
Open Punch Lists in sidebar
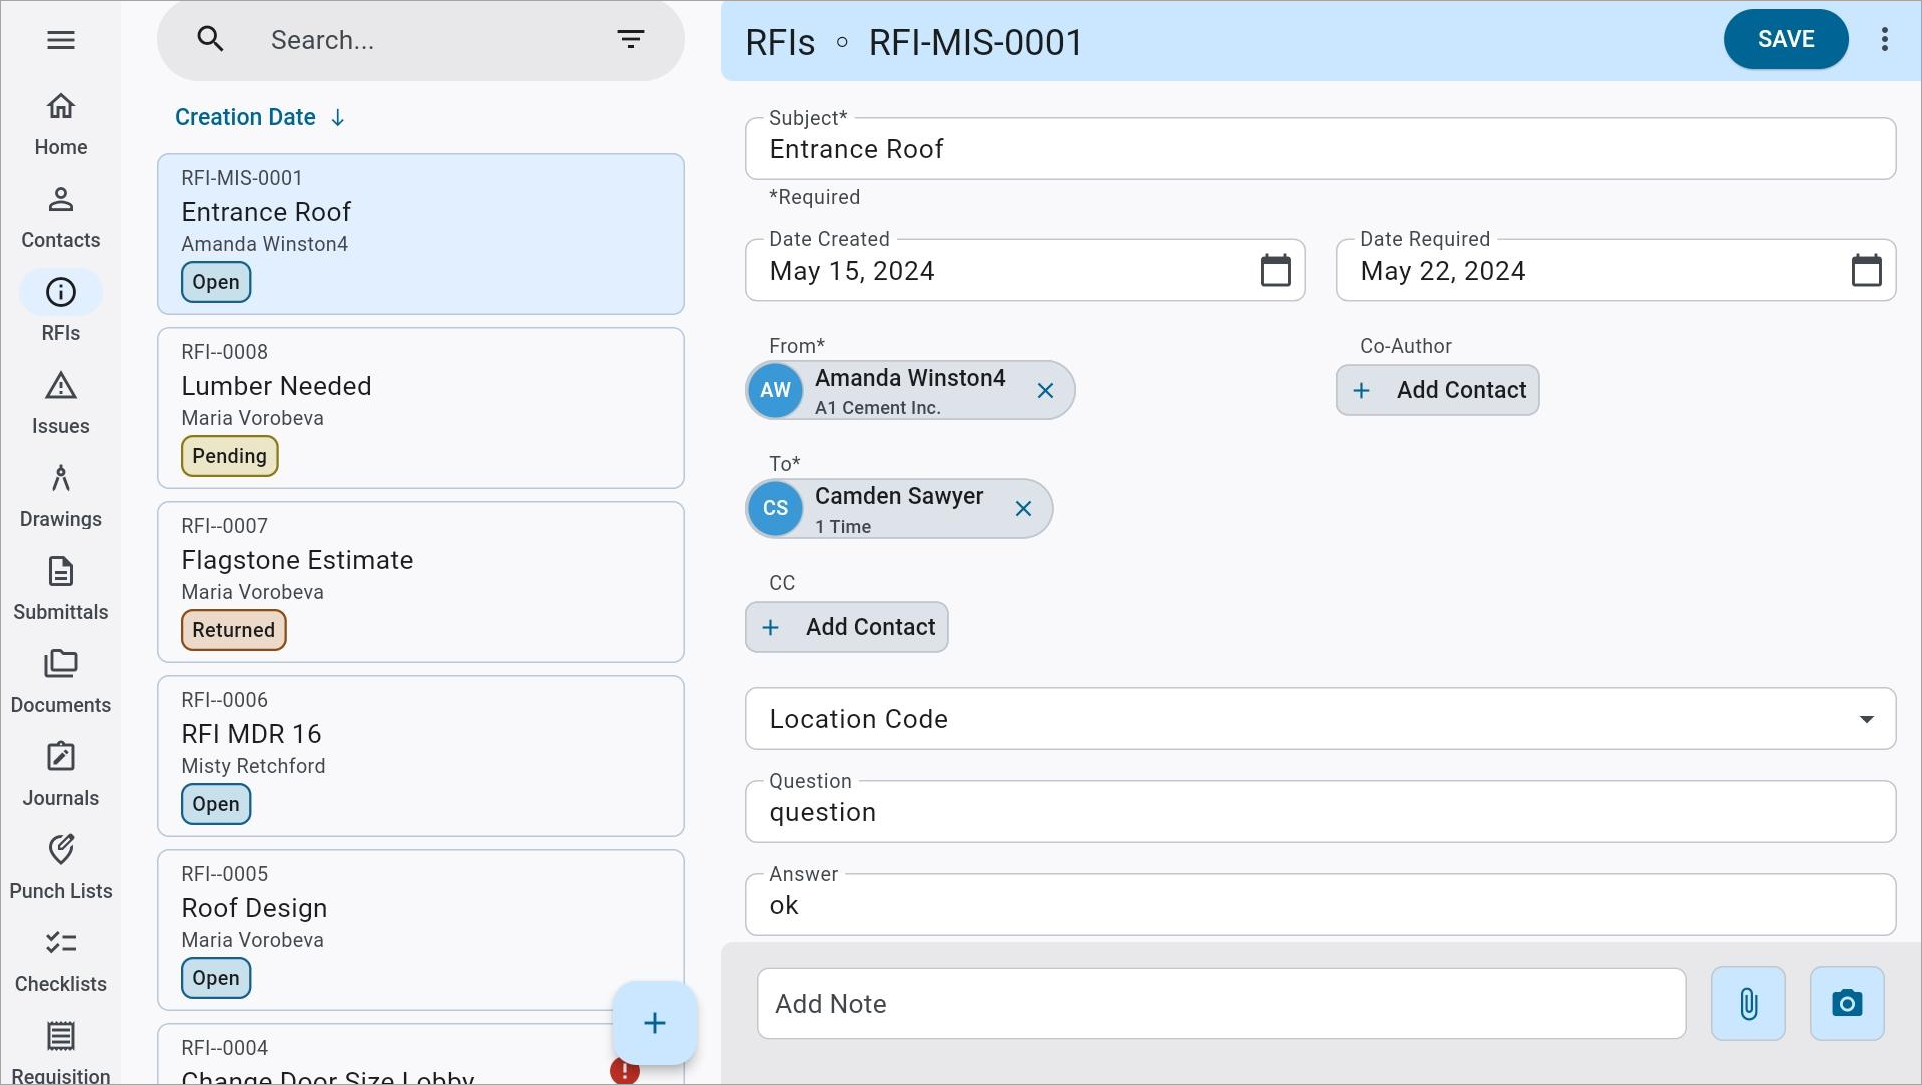pos(61,868)
